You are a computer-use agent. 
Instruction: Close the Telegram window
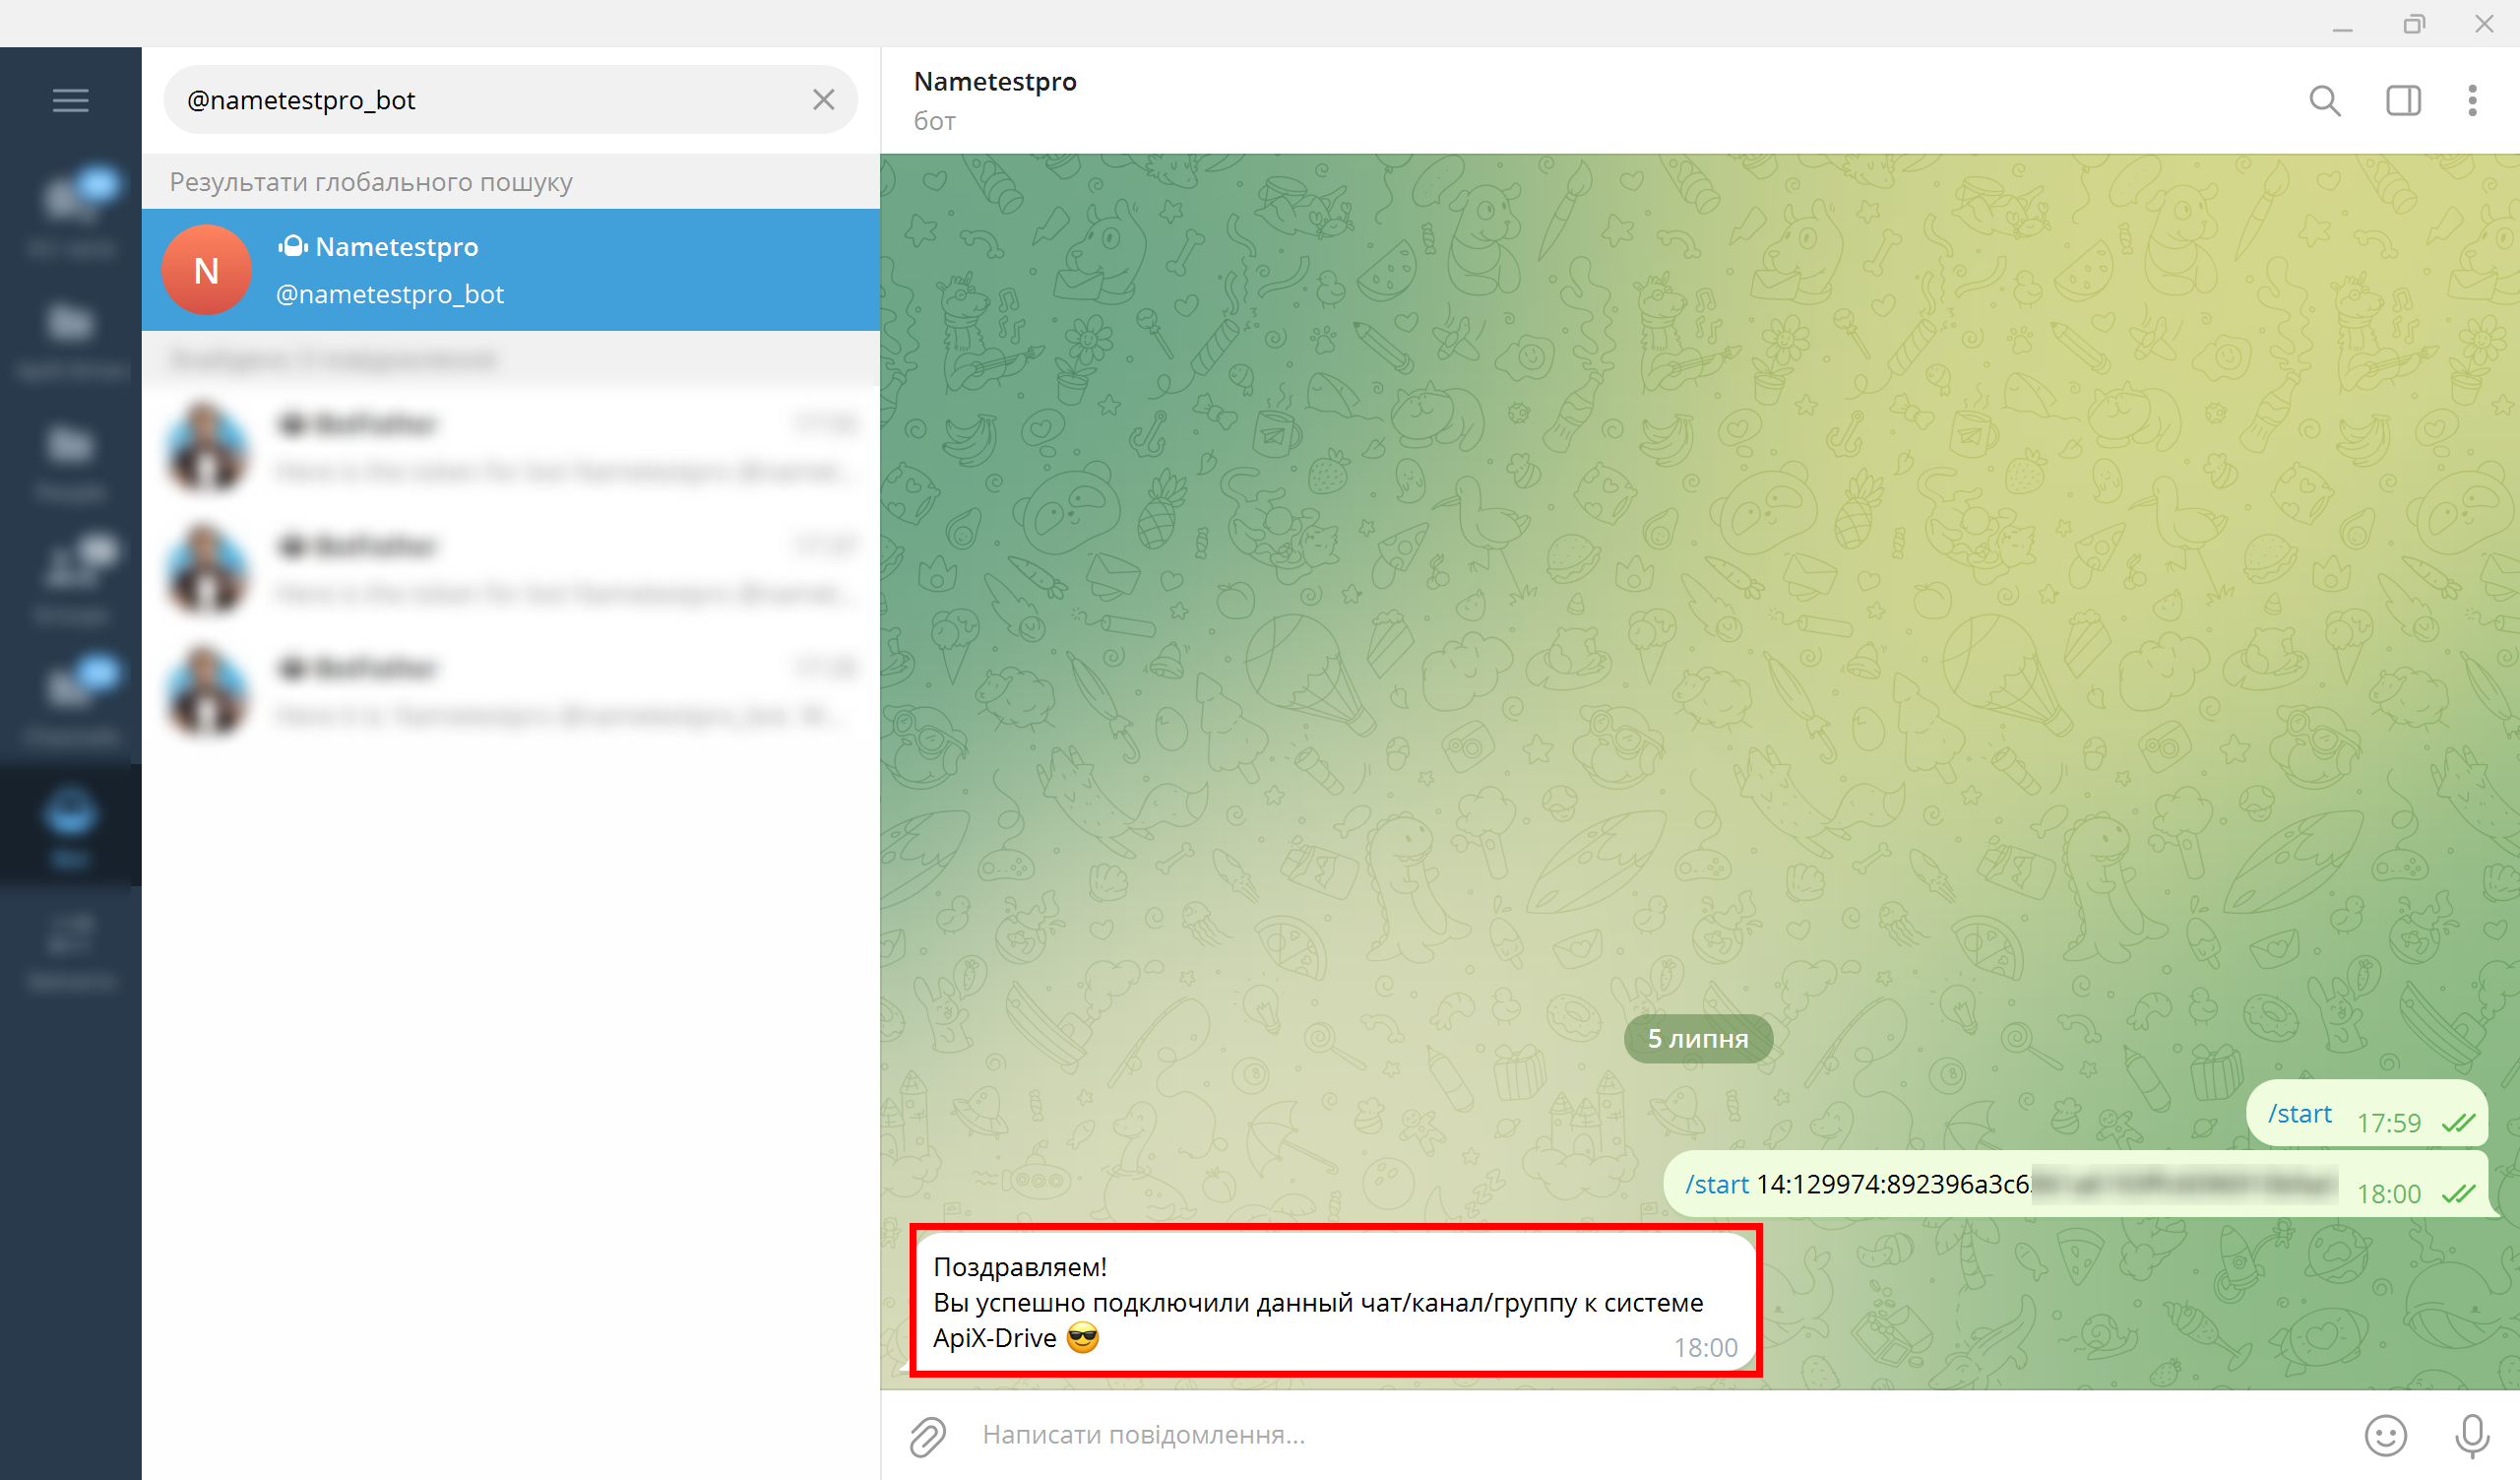(2484, 24)
